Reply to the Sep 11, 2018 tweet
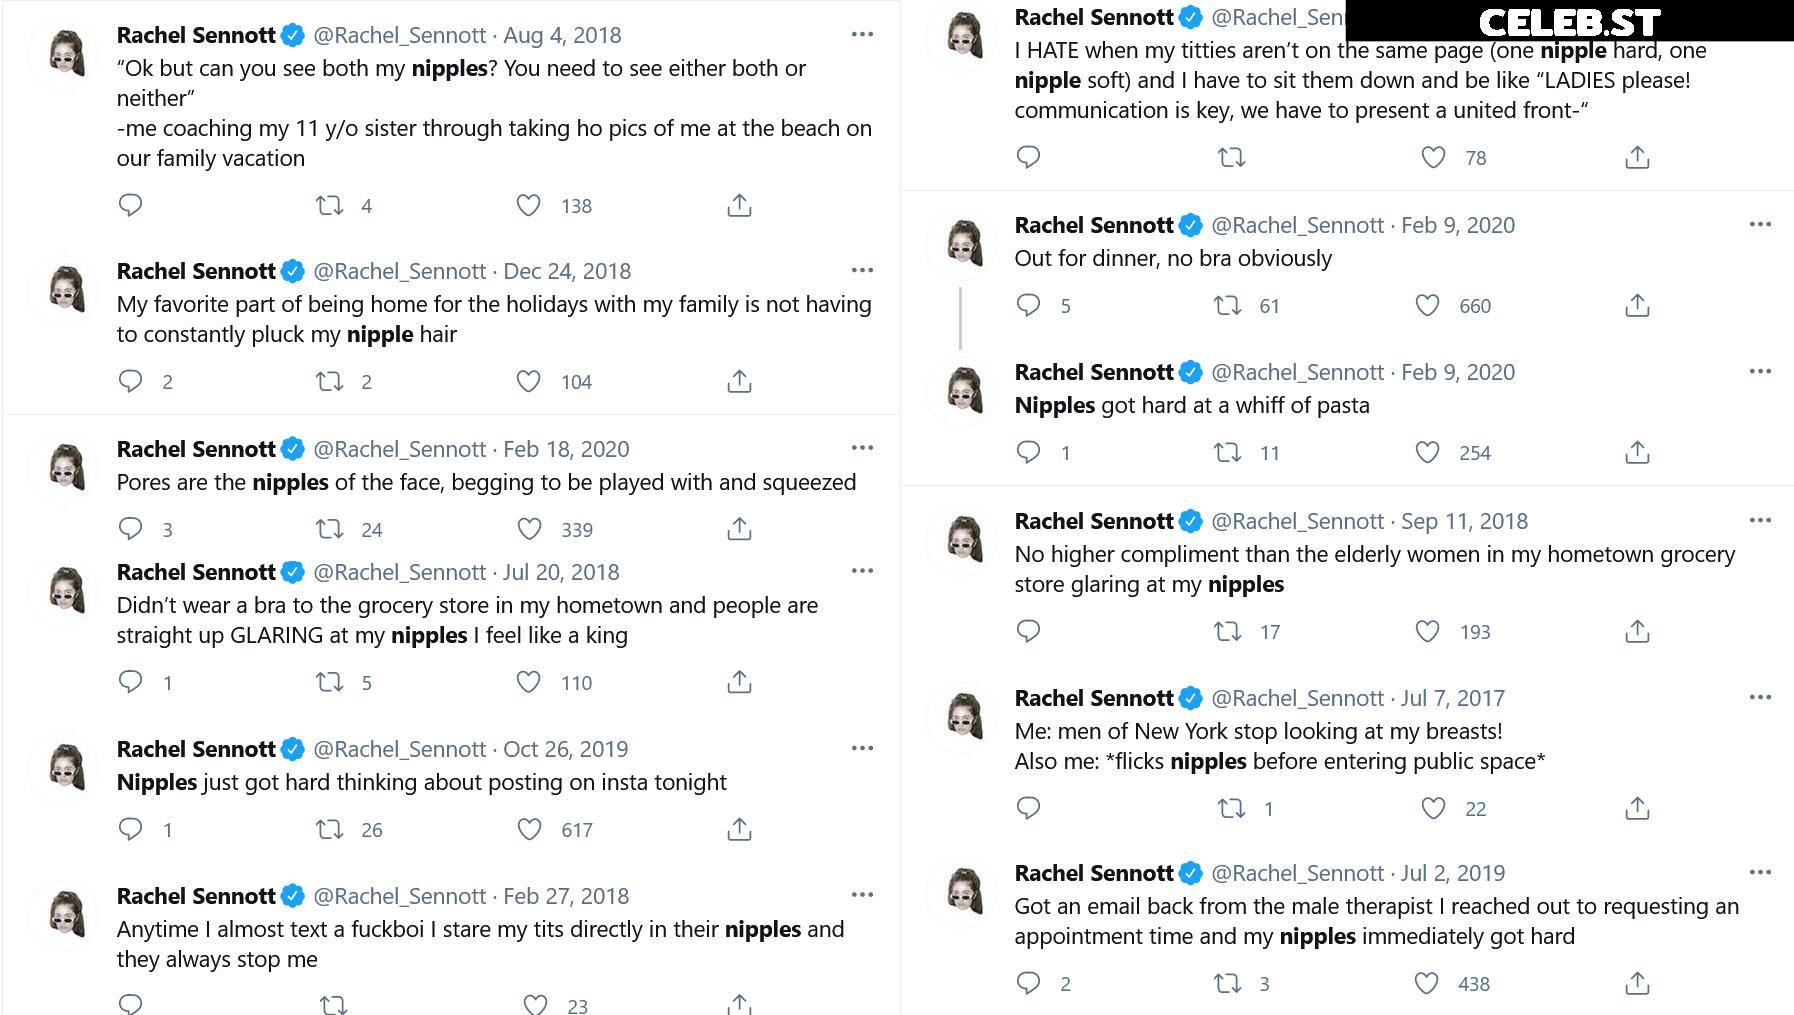Image resolution: width=1794 pixels, height=1015 pixels. click(x=1028, y=631)
